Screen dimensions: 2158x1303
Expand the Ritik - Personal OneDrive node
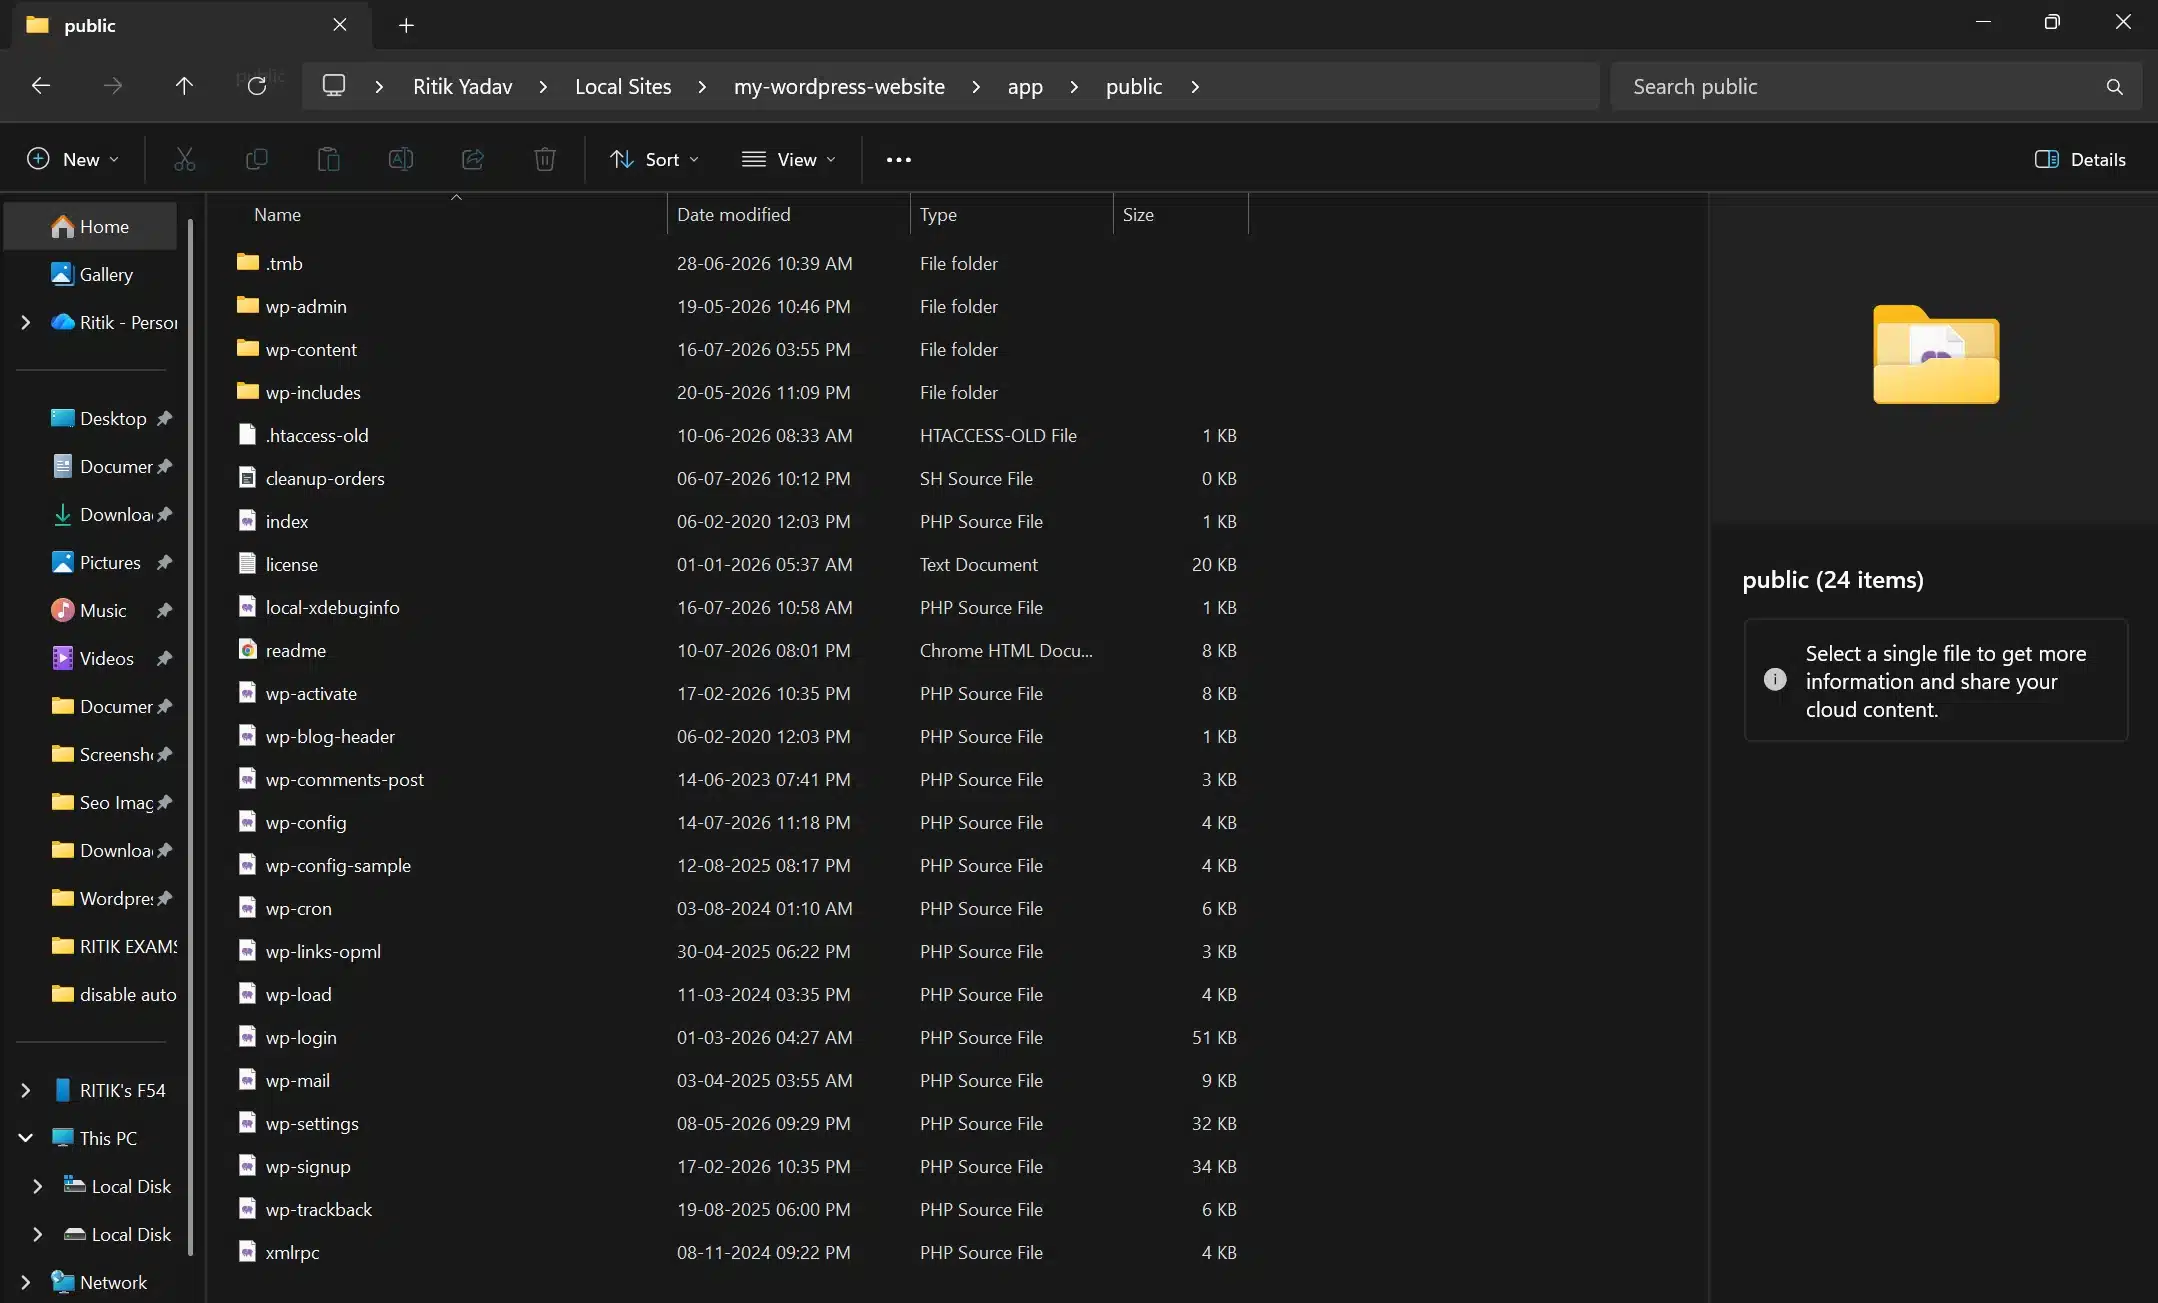(x=26, y=322)
